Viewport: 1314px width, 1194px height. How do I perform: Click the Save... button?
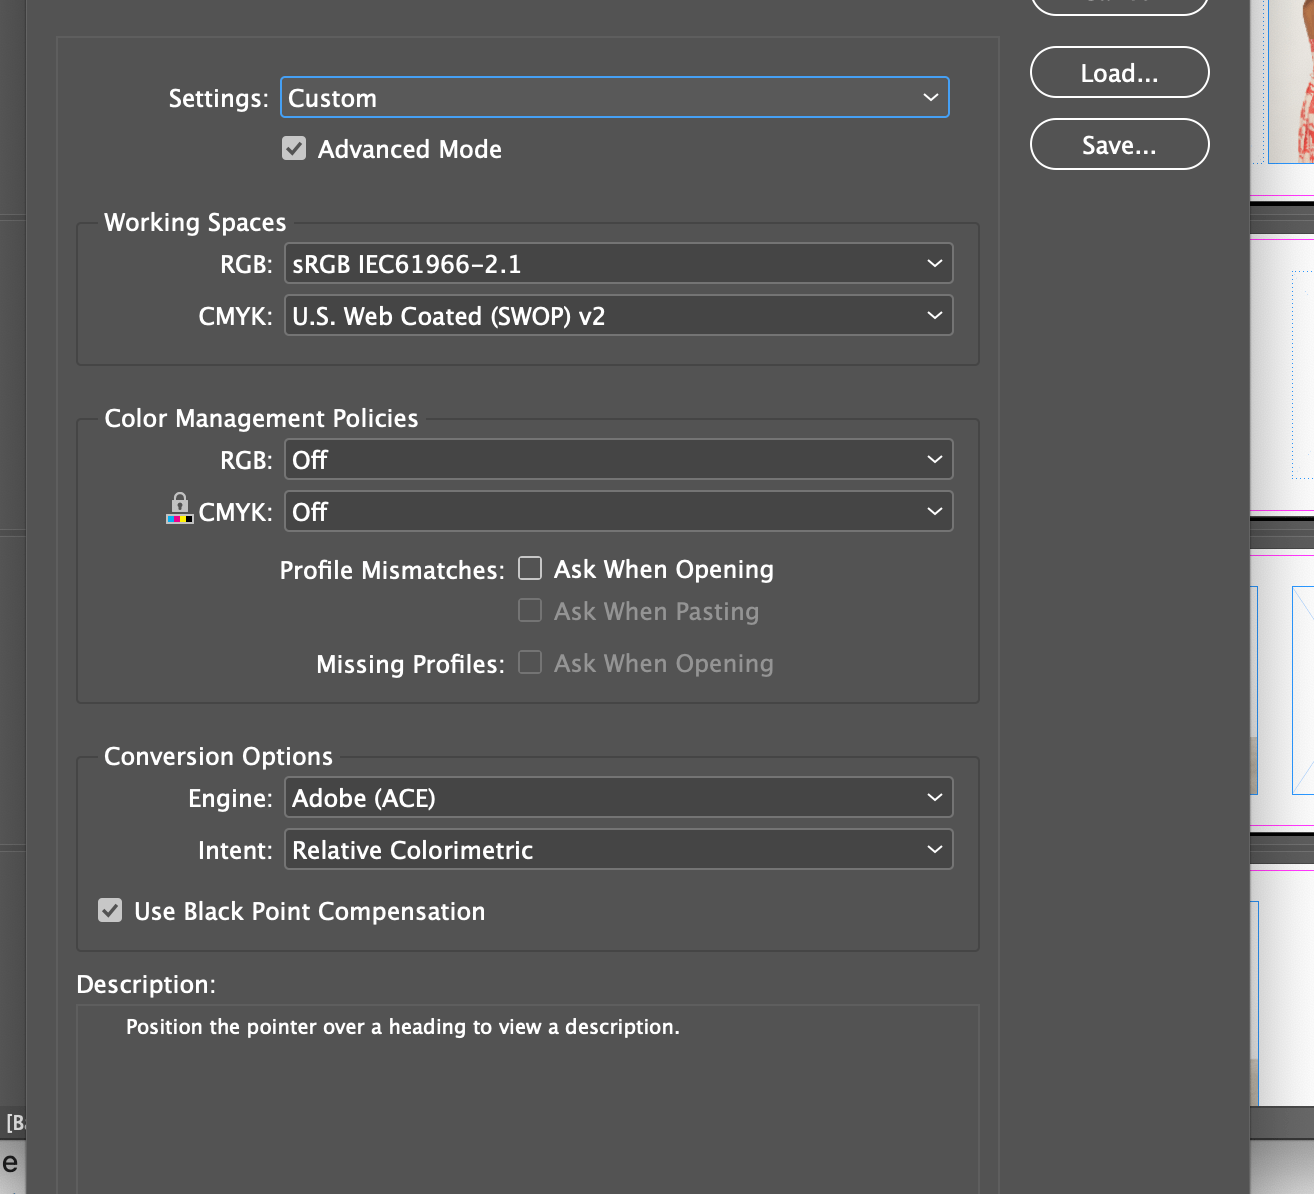1119,145
